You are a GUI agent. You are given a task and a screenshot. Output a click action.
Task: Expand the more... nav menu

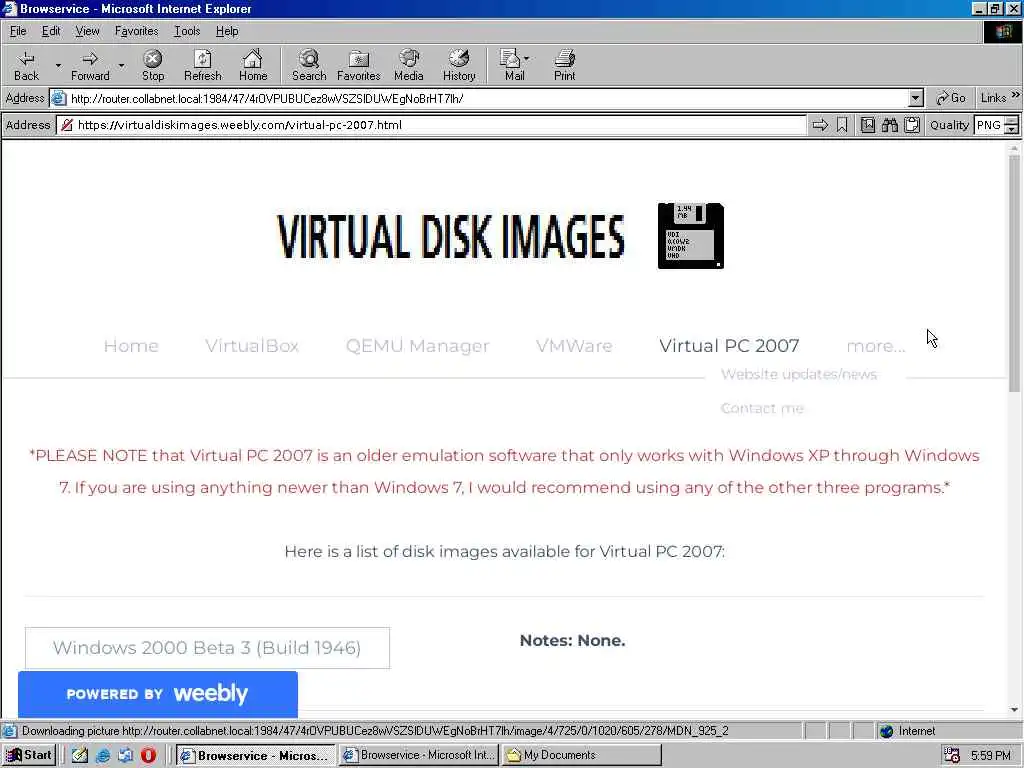(876, 346)
